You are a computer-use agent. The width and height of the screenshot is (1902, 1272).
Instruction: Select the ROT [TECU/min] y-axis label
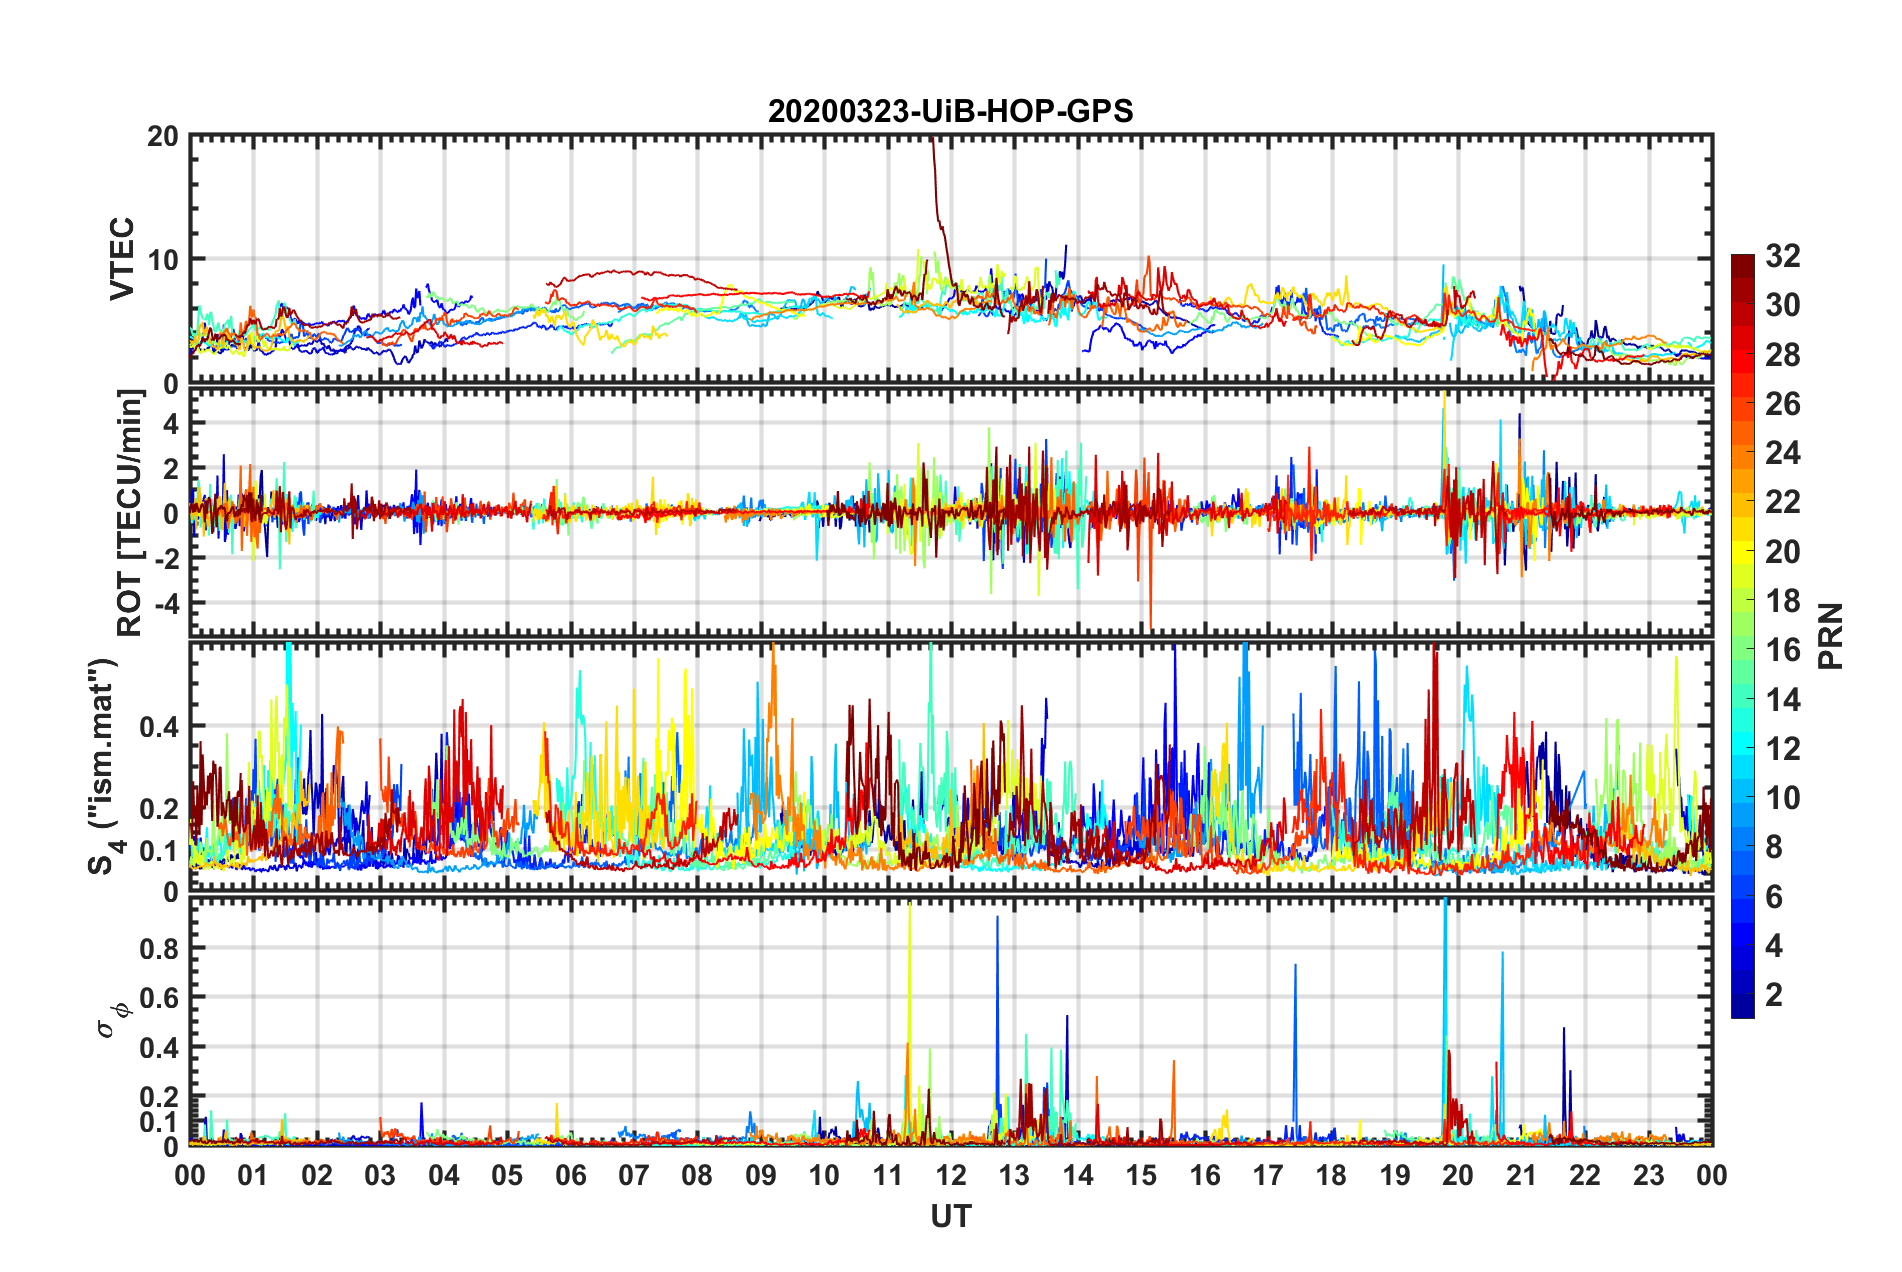click(x=130, y=513)
